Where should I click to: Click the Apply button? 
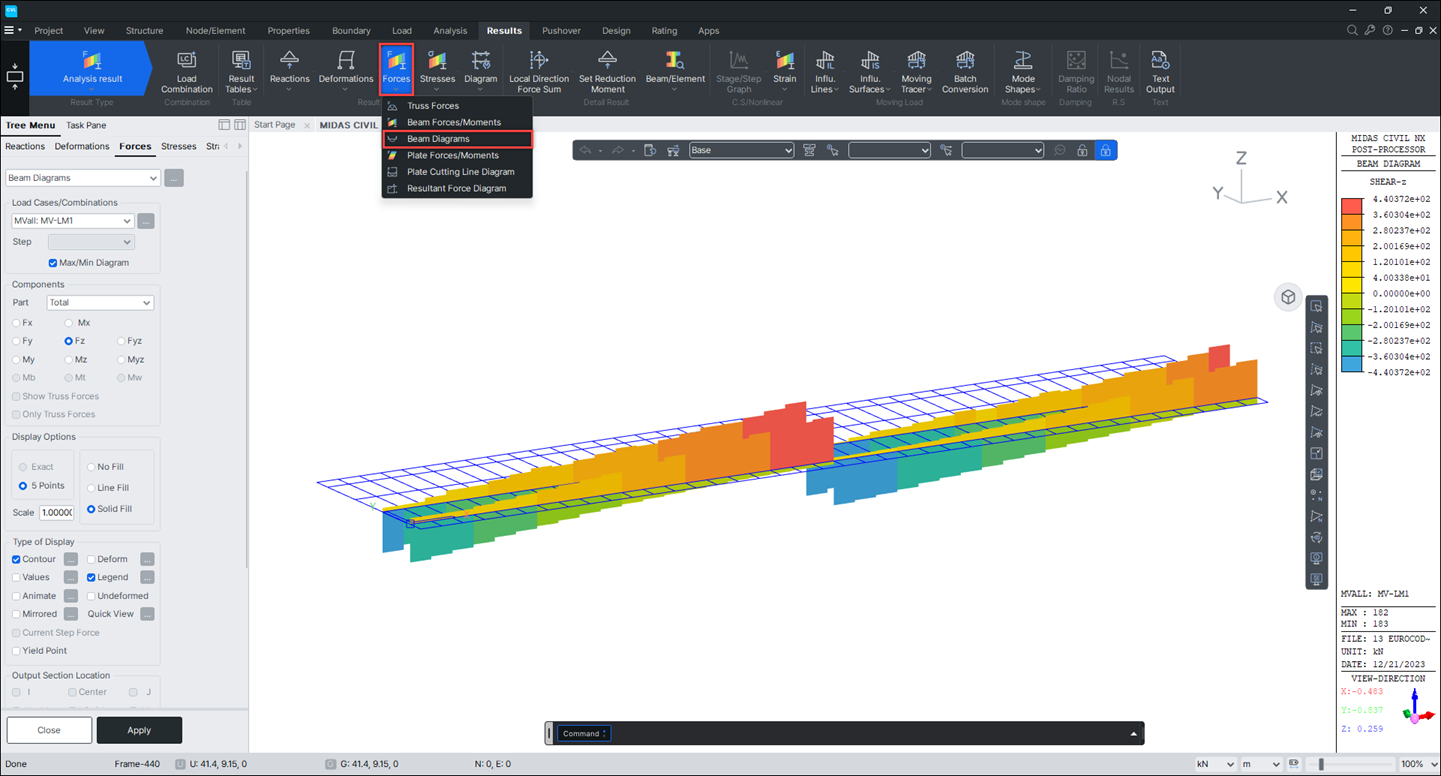[x=139, y=730]
